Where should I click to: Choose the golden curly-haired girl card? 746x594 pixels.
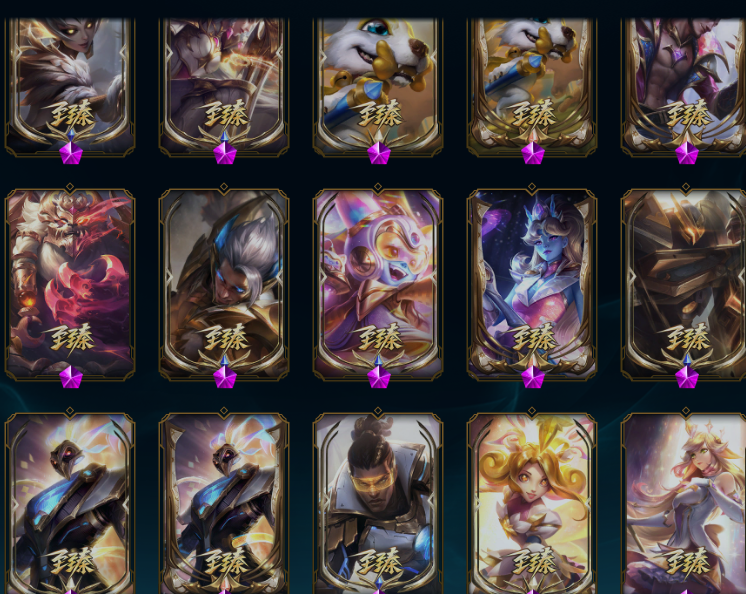(532, 503)
